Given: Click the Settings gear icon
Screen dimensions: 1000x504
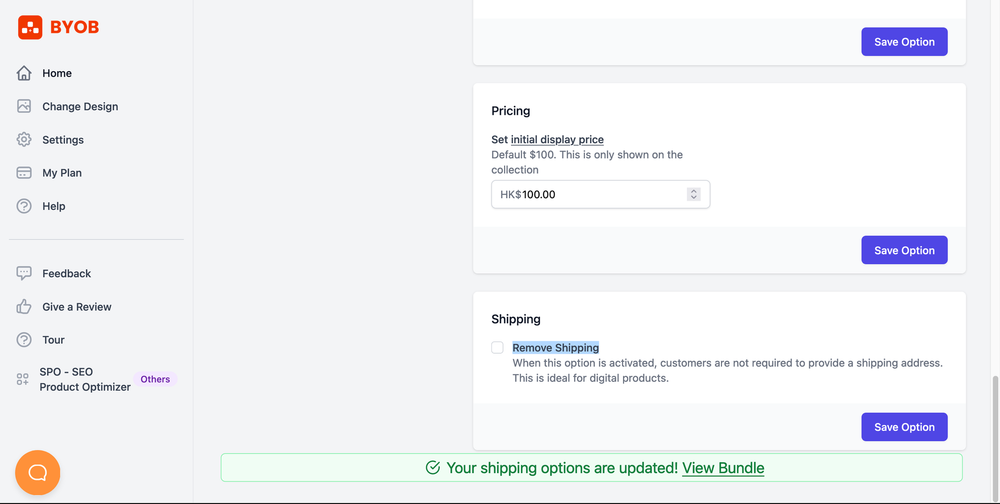Looking at the screenshot, I should tap(24, 140).
